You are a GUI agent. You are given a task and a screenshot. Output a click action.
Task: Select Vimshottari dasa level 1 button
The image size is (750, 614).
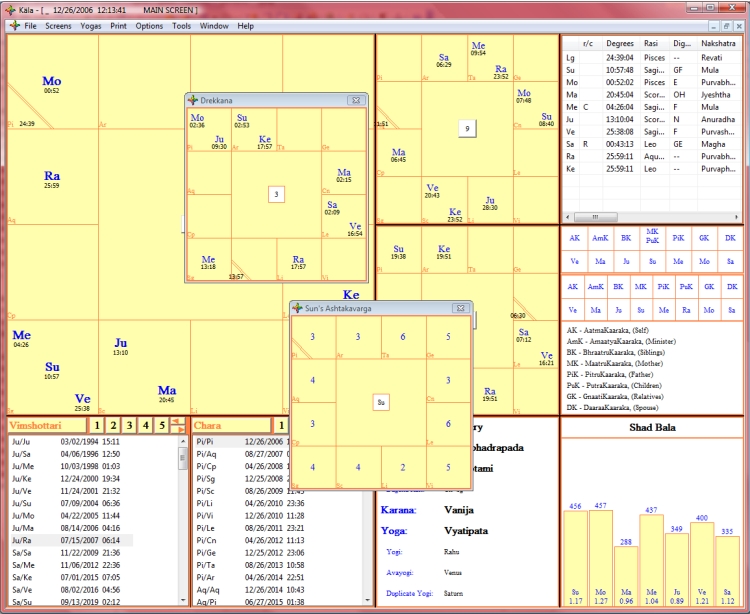click(x=97, y=425)
